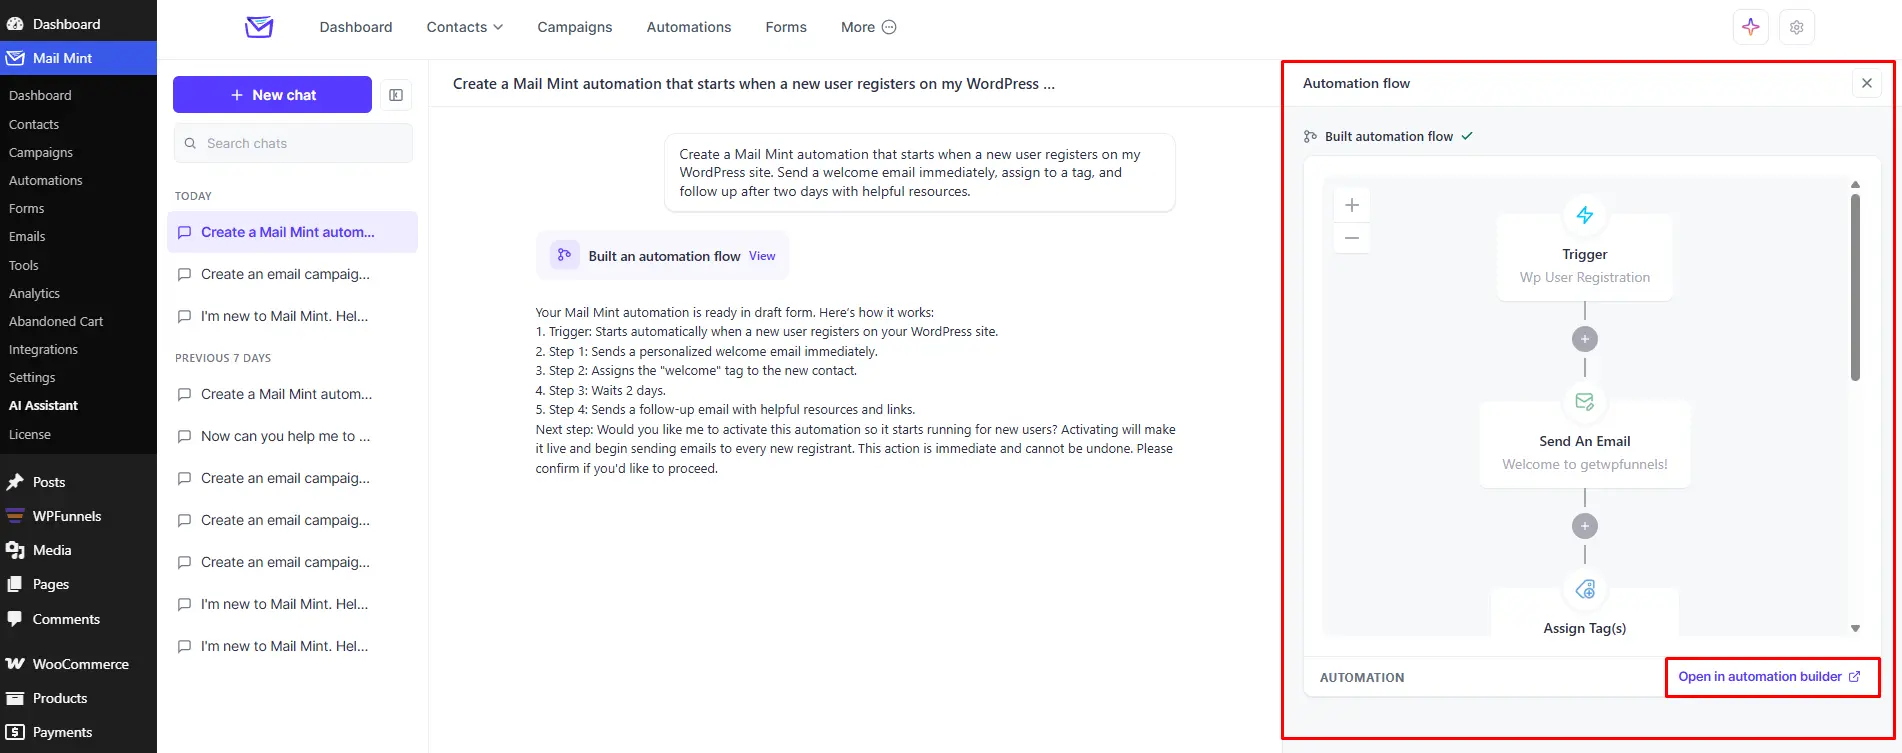Click the 'Built automation flow' status text
This screenshot has height=753, width=1902.
[1388, 136]
